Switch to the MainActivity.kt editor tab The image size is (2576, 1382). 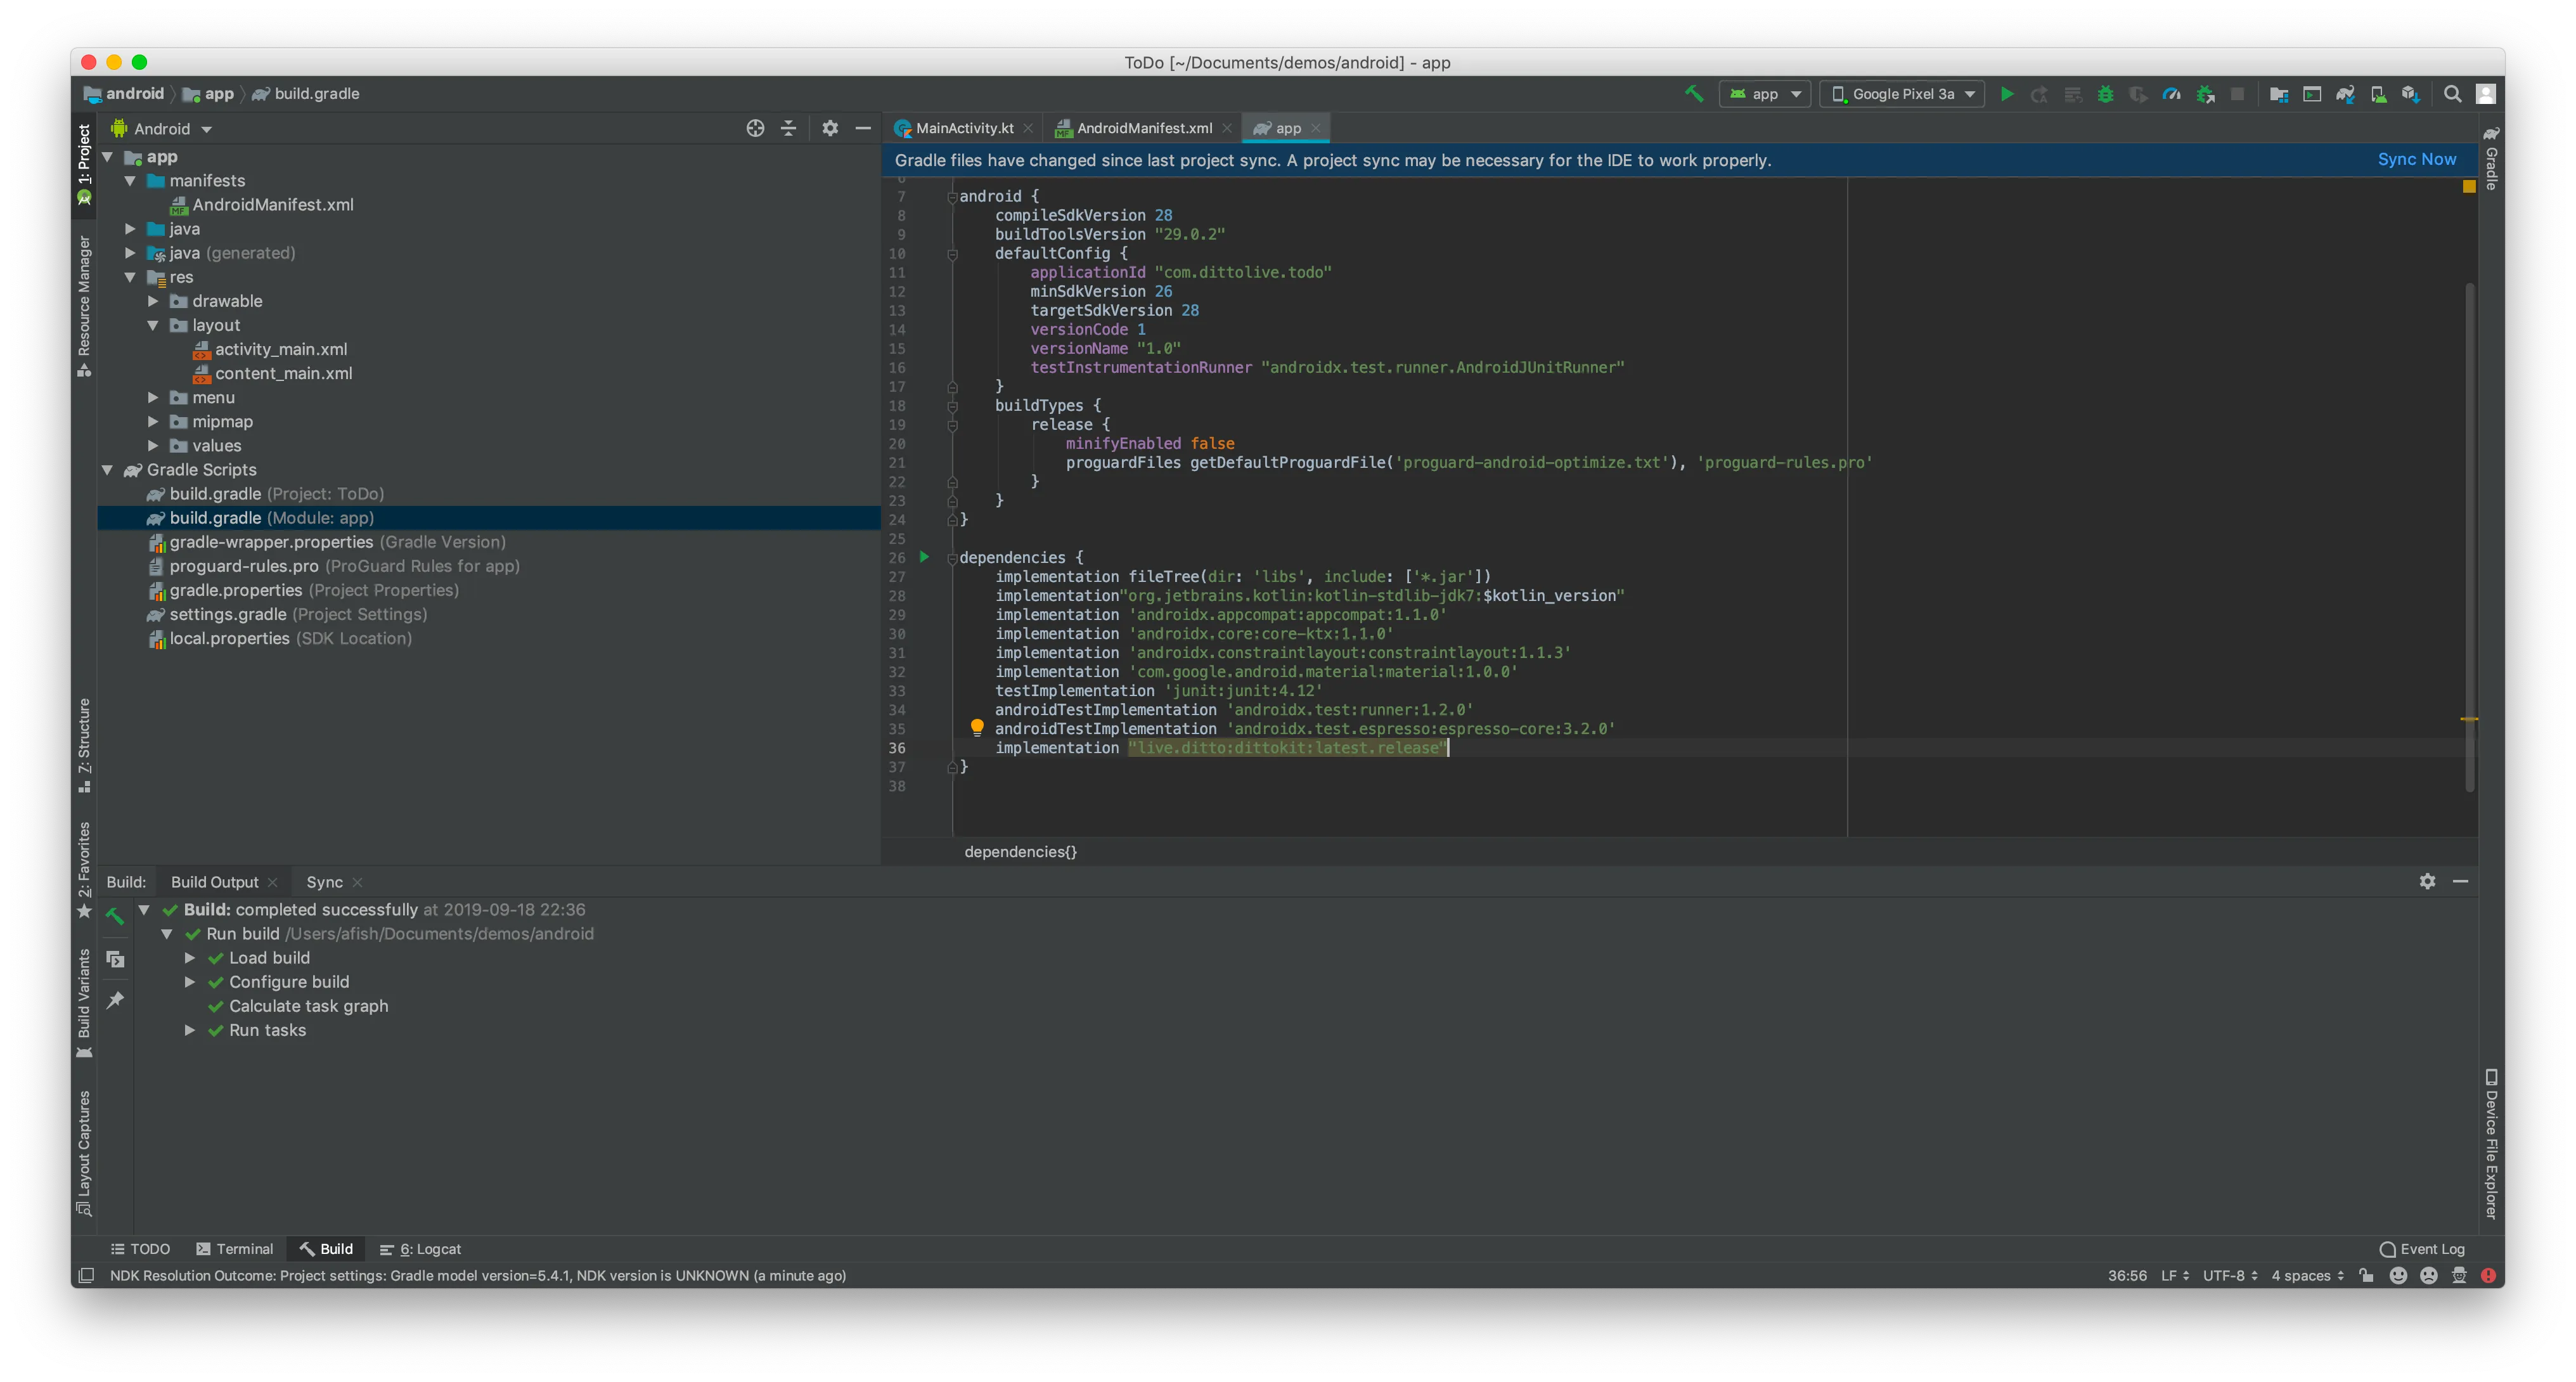964,128
